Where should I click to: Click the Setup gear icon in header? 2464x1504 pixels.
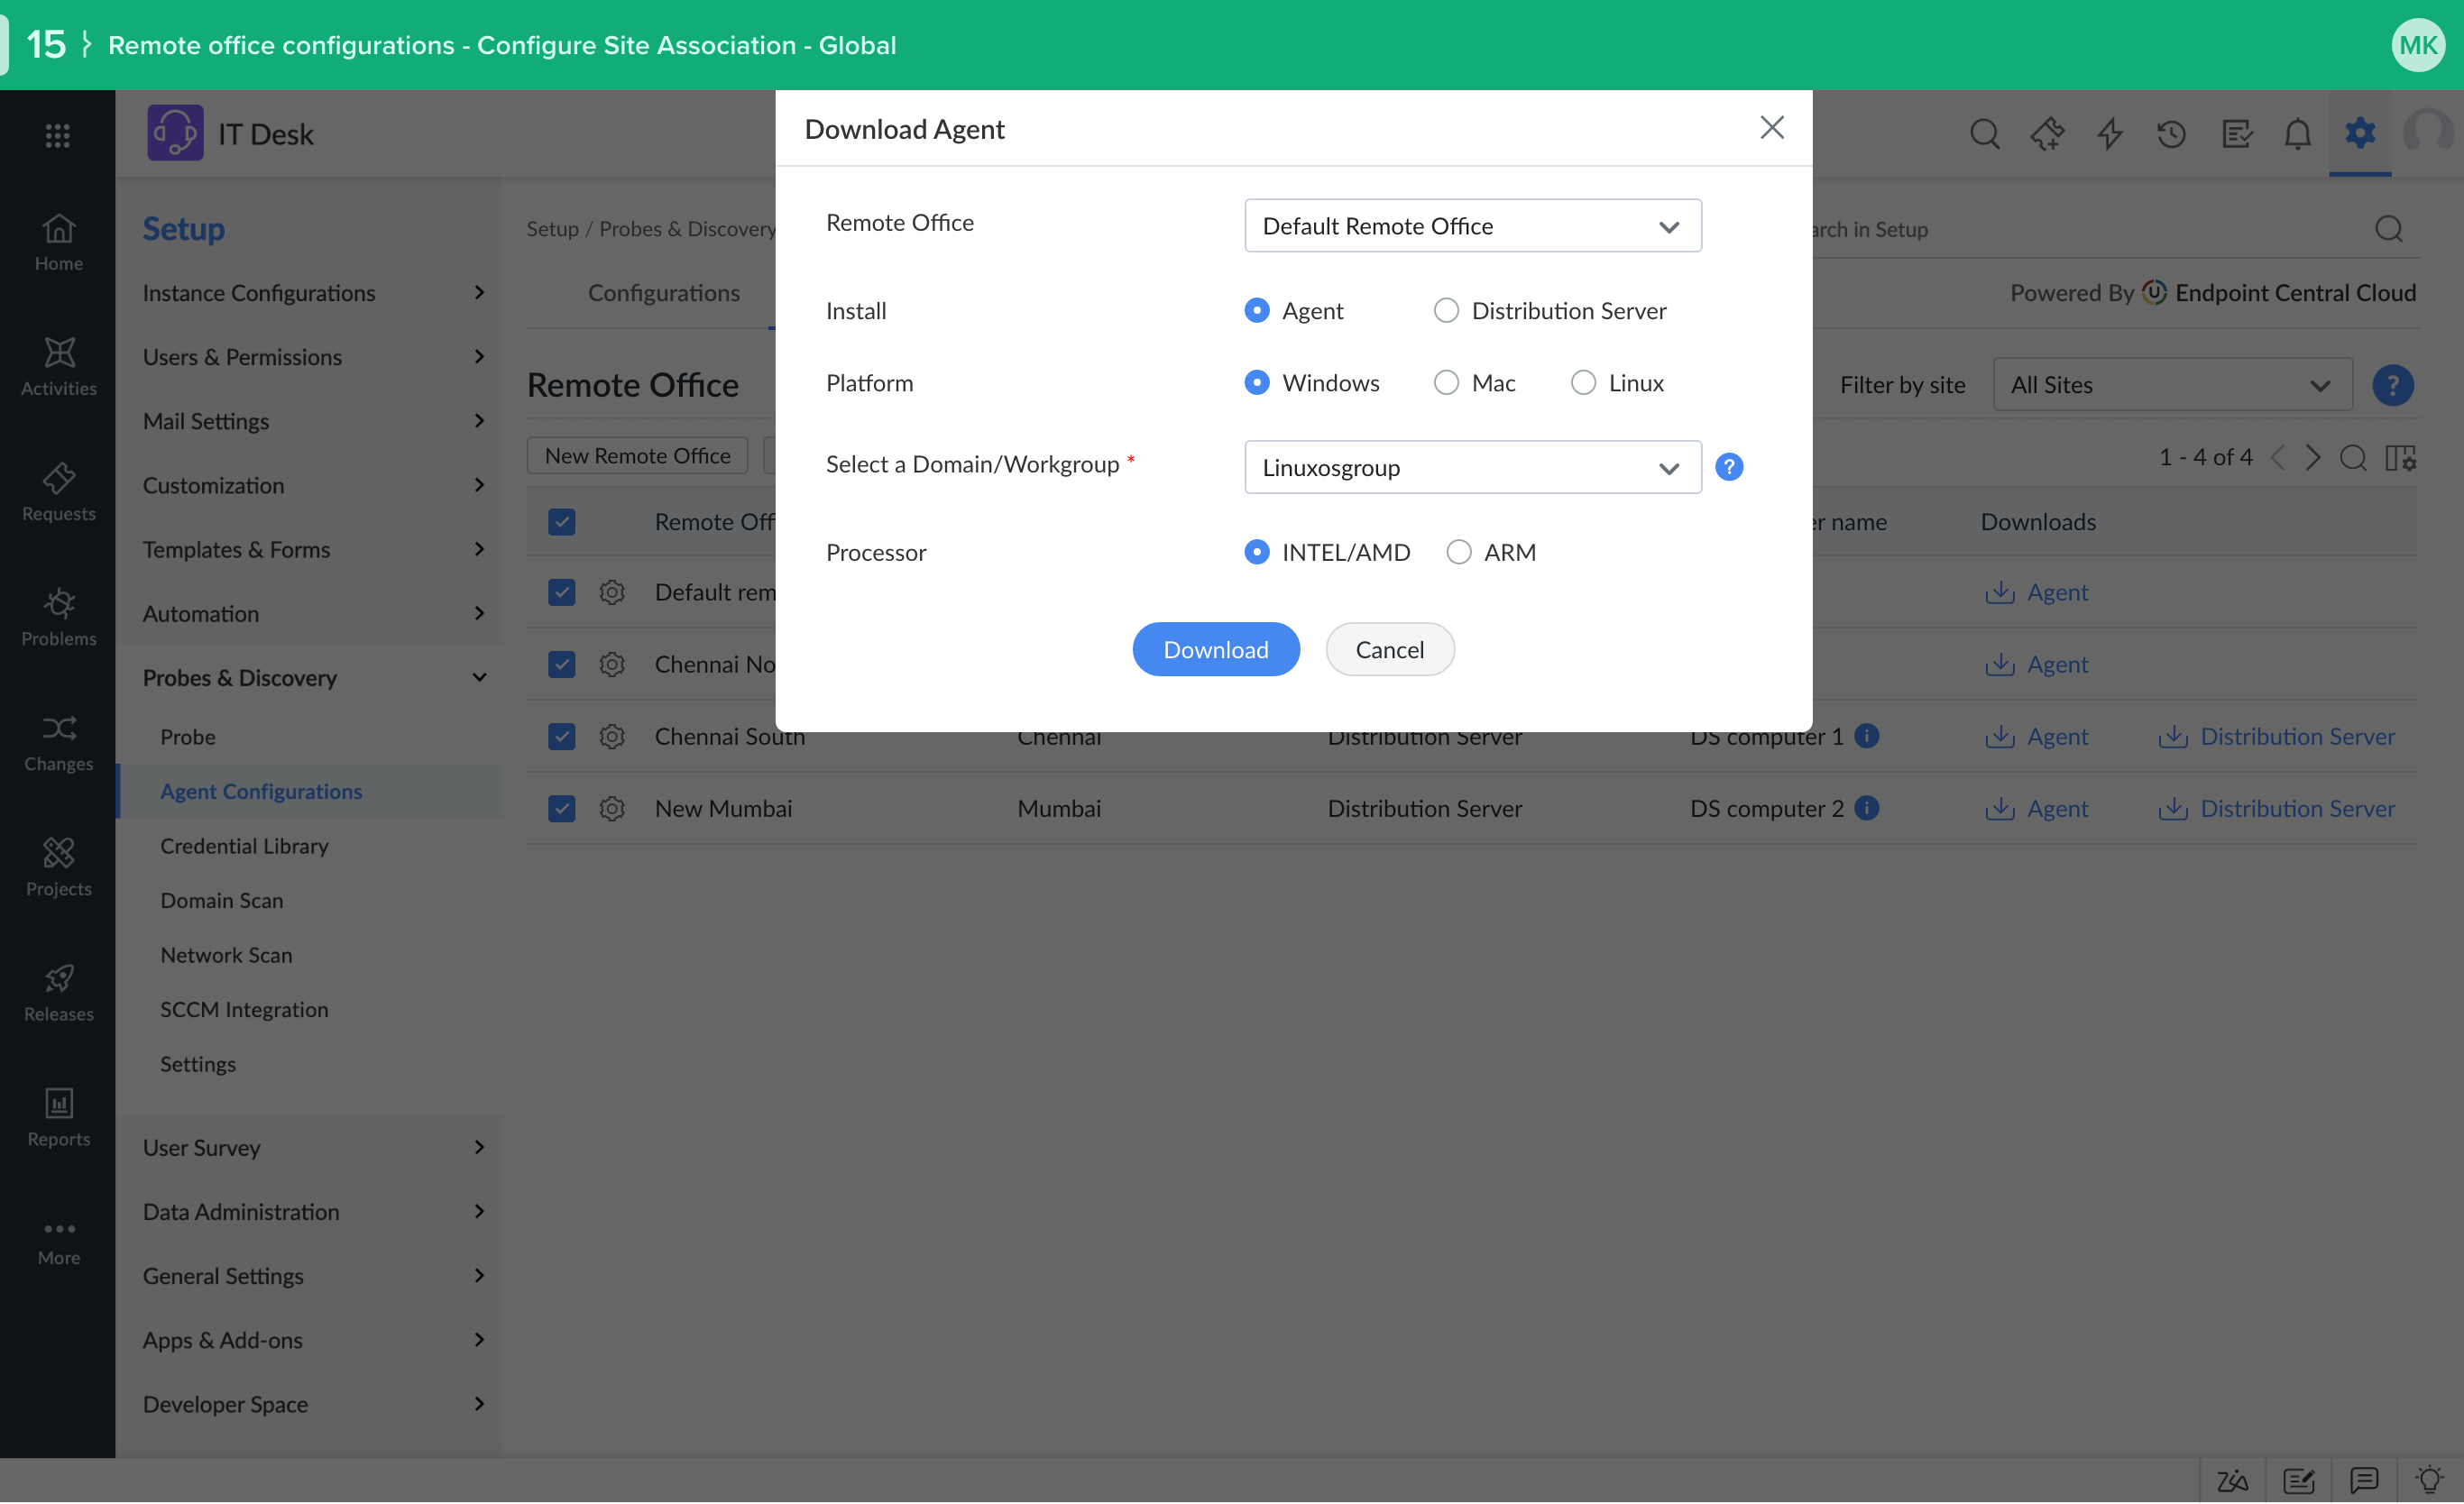coord(2360,132)
